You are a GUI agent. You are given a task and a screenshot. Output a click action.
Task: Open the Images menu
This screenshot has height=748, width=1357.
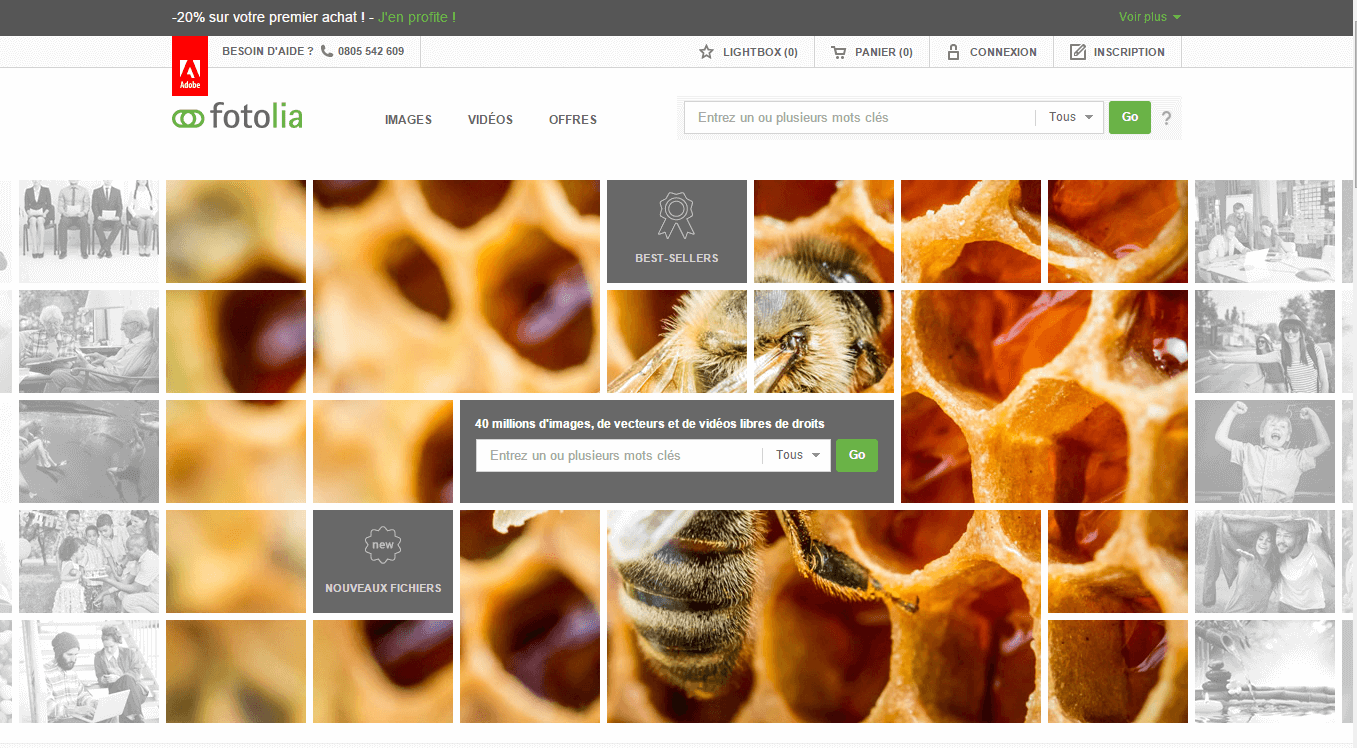(x=408, y=120)
